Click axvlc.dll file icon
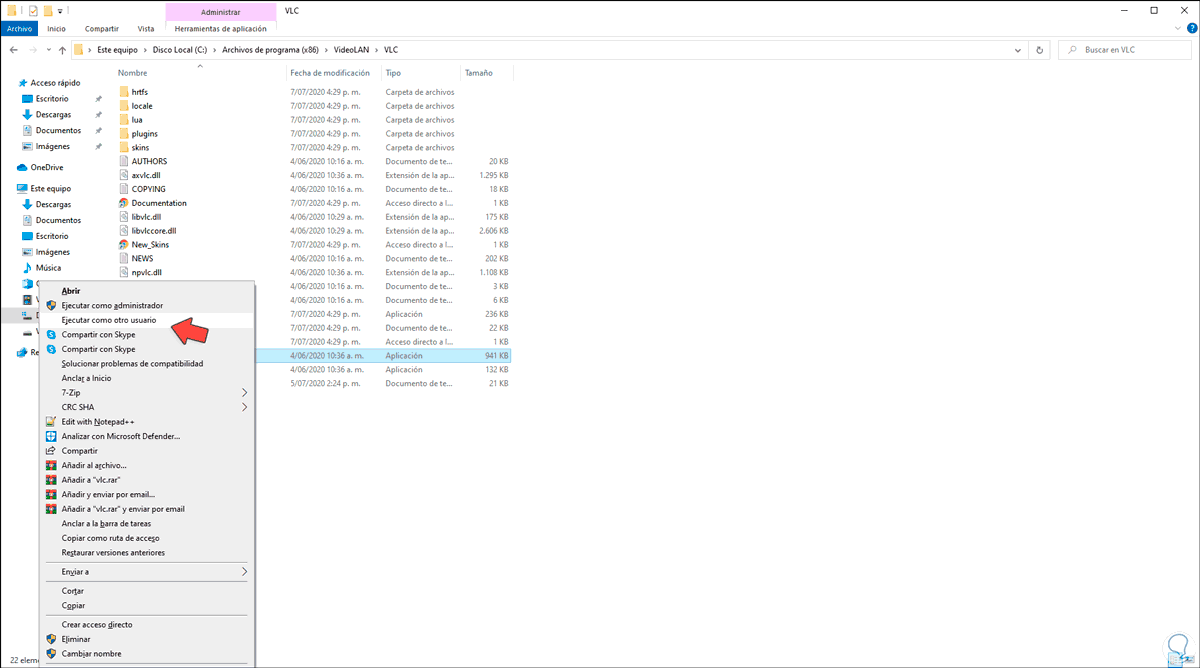The width and height of the screenshot is (1200, 668). pyautogui.click(x=124, y=175)
